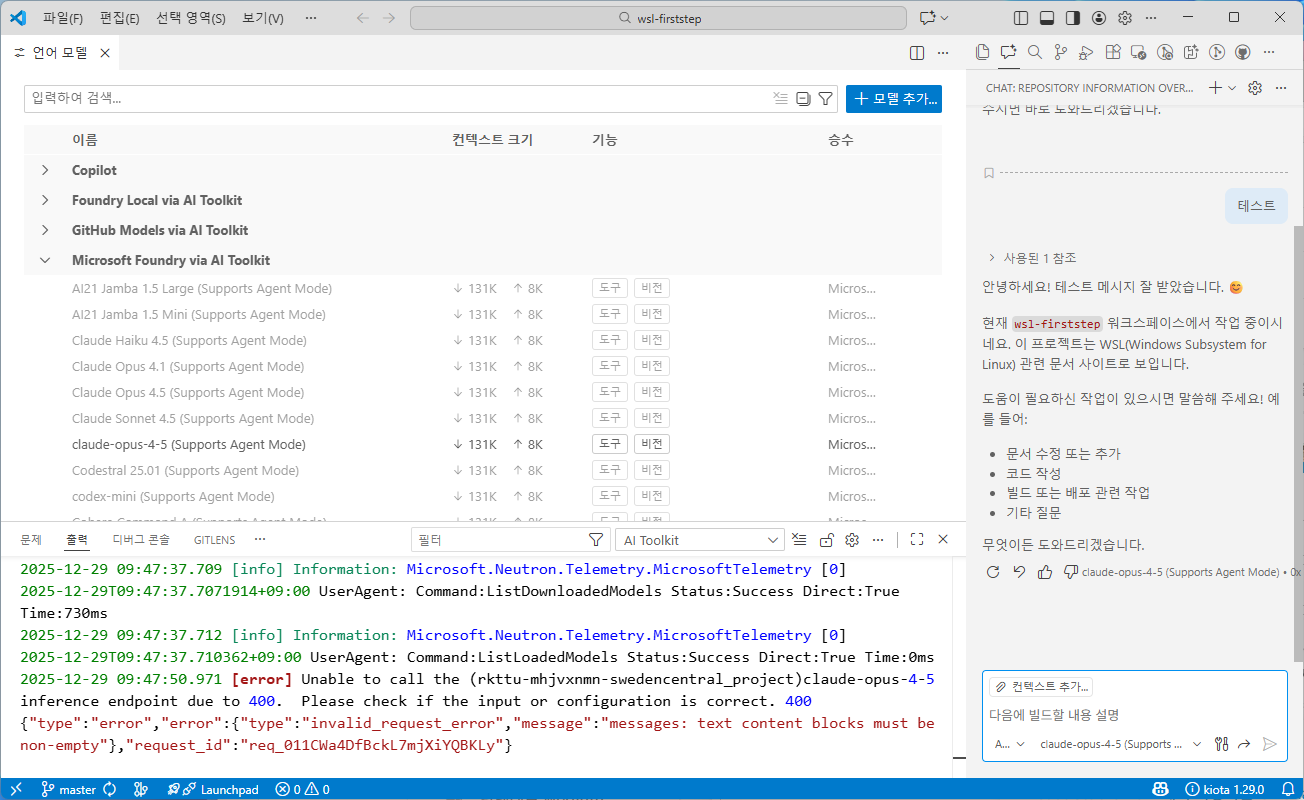This screenshot has width=1304, height=800.
Task: Open the new chat options dropdown arrow
Action: coord(1232,88)
